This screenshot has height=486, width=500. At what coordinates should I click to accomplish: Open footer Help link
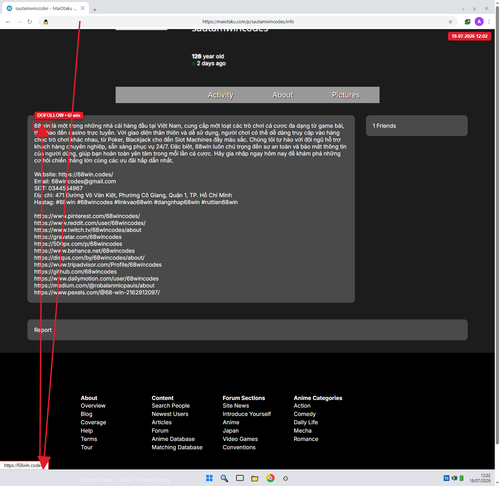click(x=87, y=431)
